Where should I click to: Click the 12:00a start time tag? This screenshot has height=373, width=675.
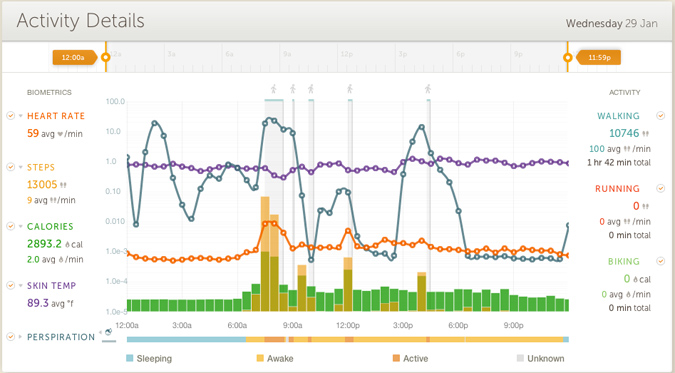75,57
